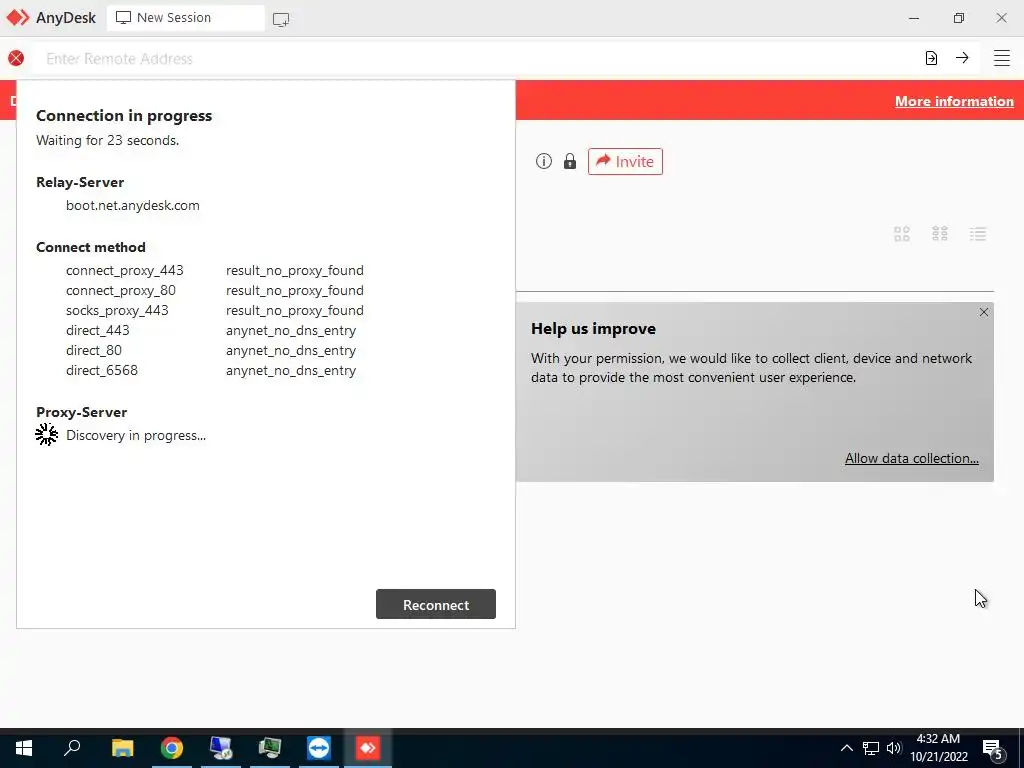1024x768 pixels.
Task: Close the Help us improve panel
Action: tap(984, 312)
